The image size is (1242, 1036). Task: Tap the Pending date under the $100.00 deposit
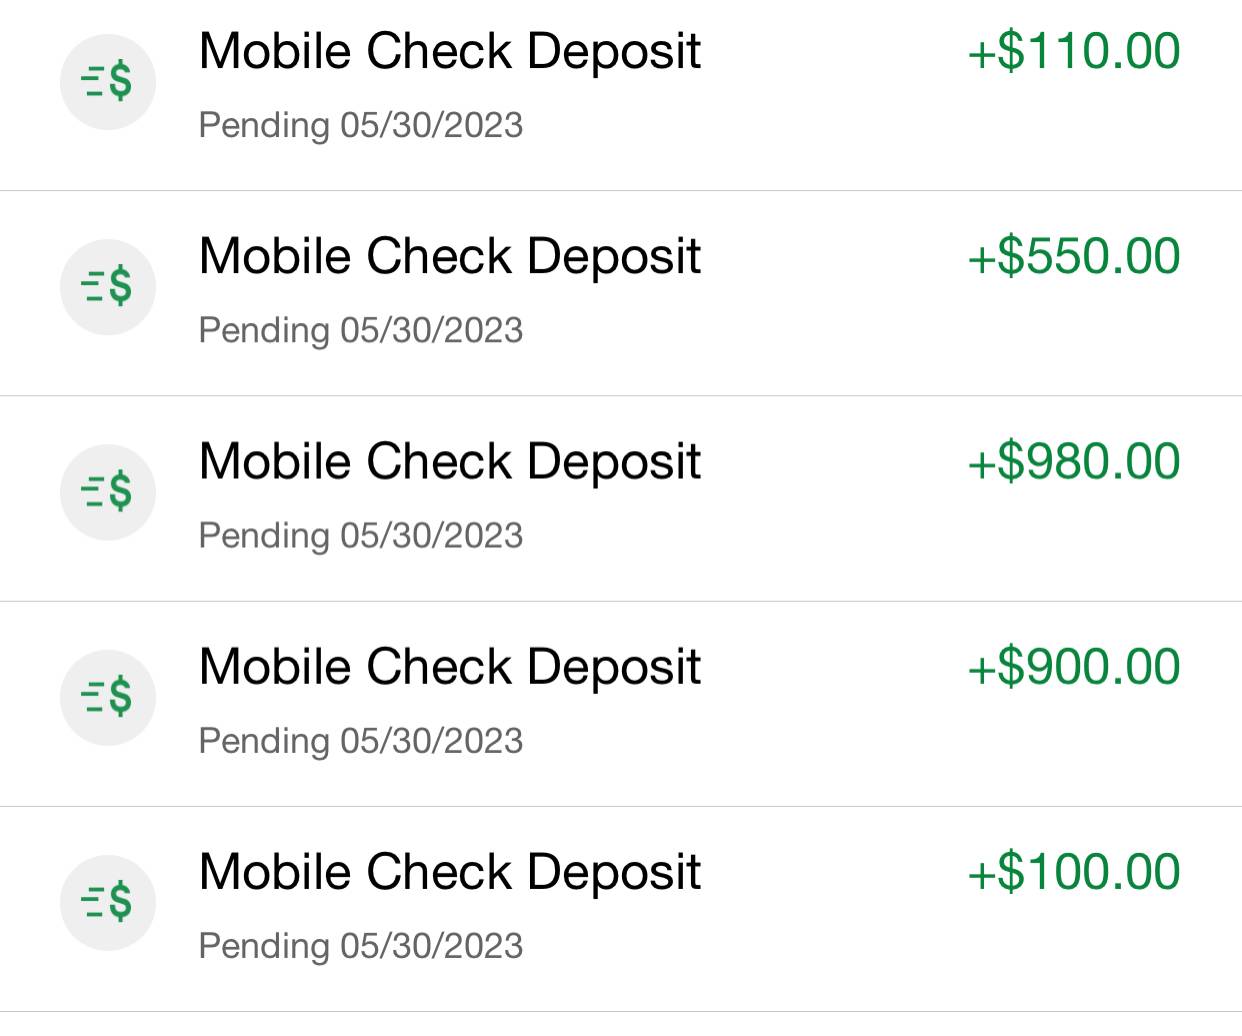pos(360,946)
